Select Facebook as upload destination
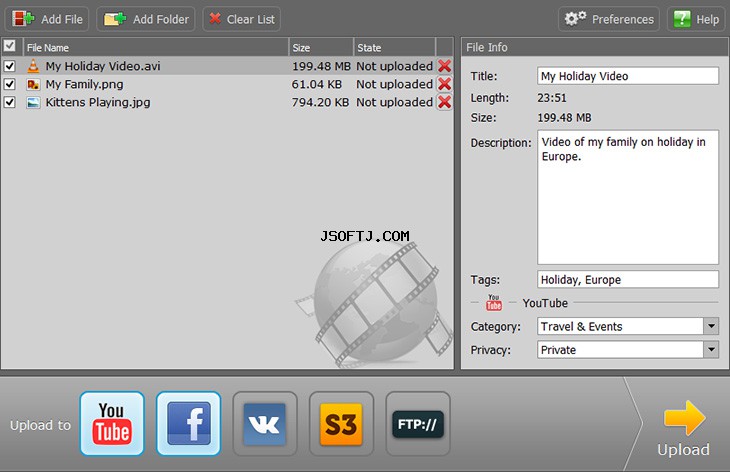The width and height of the screenshot is (730, 472). pos(189,424)
